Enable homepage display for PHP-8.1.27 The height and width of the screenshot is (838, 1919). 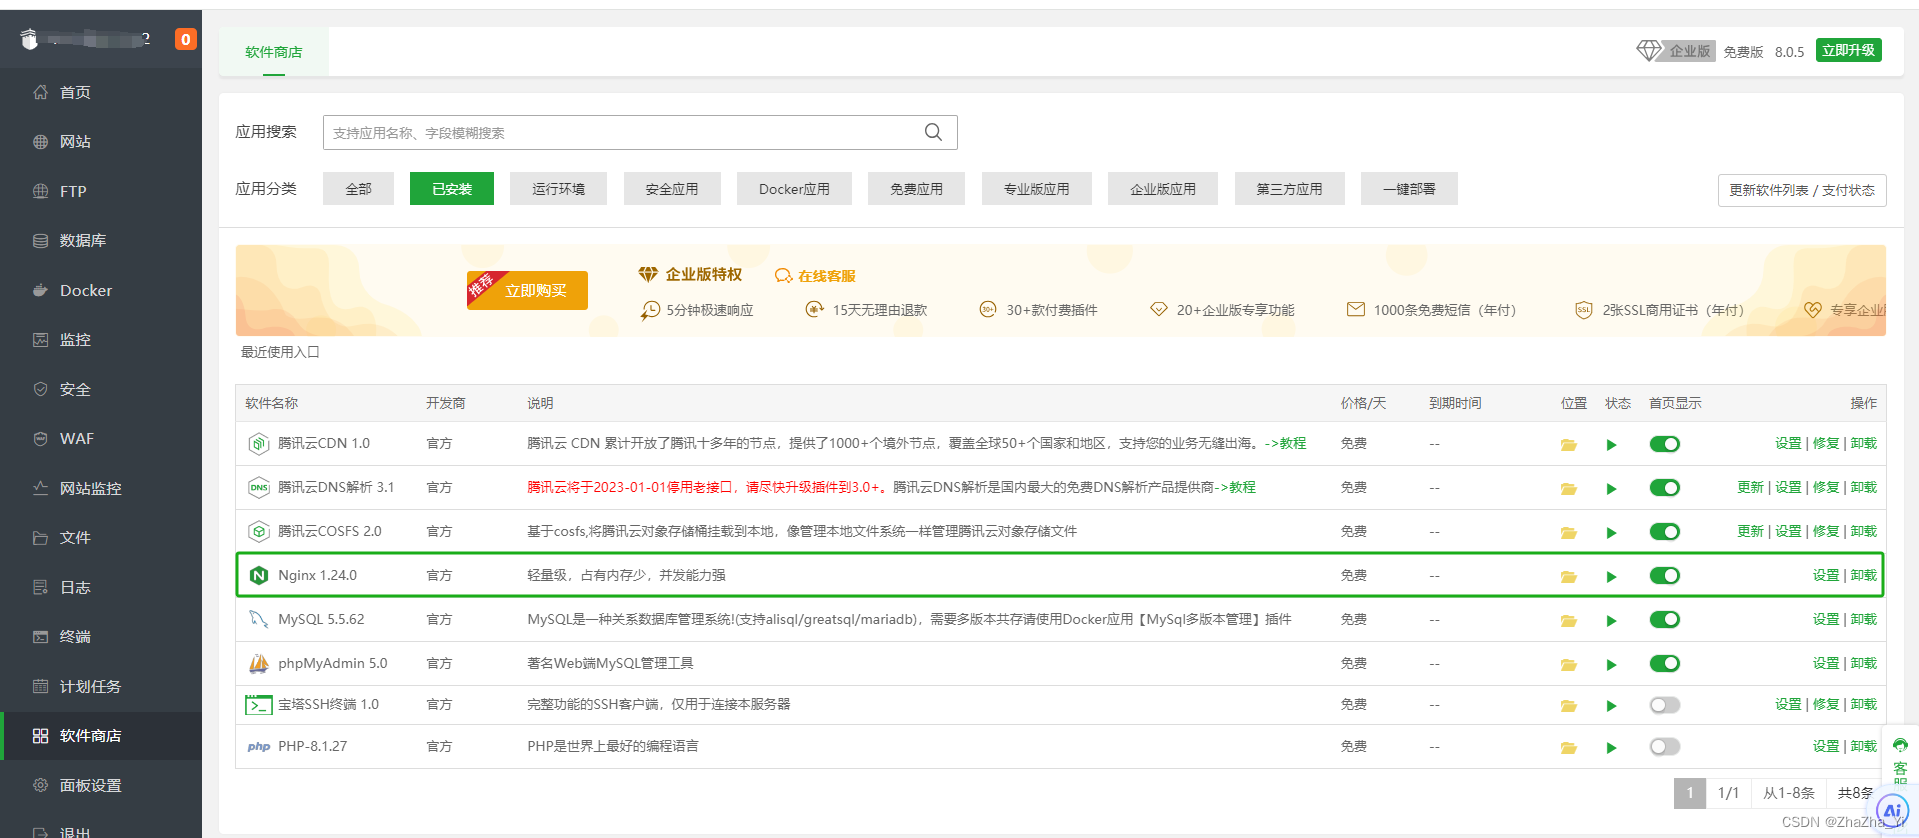[x=1664, y=747]
